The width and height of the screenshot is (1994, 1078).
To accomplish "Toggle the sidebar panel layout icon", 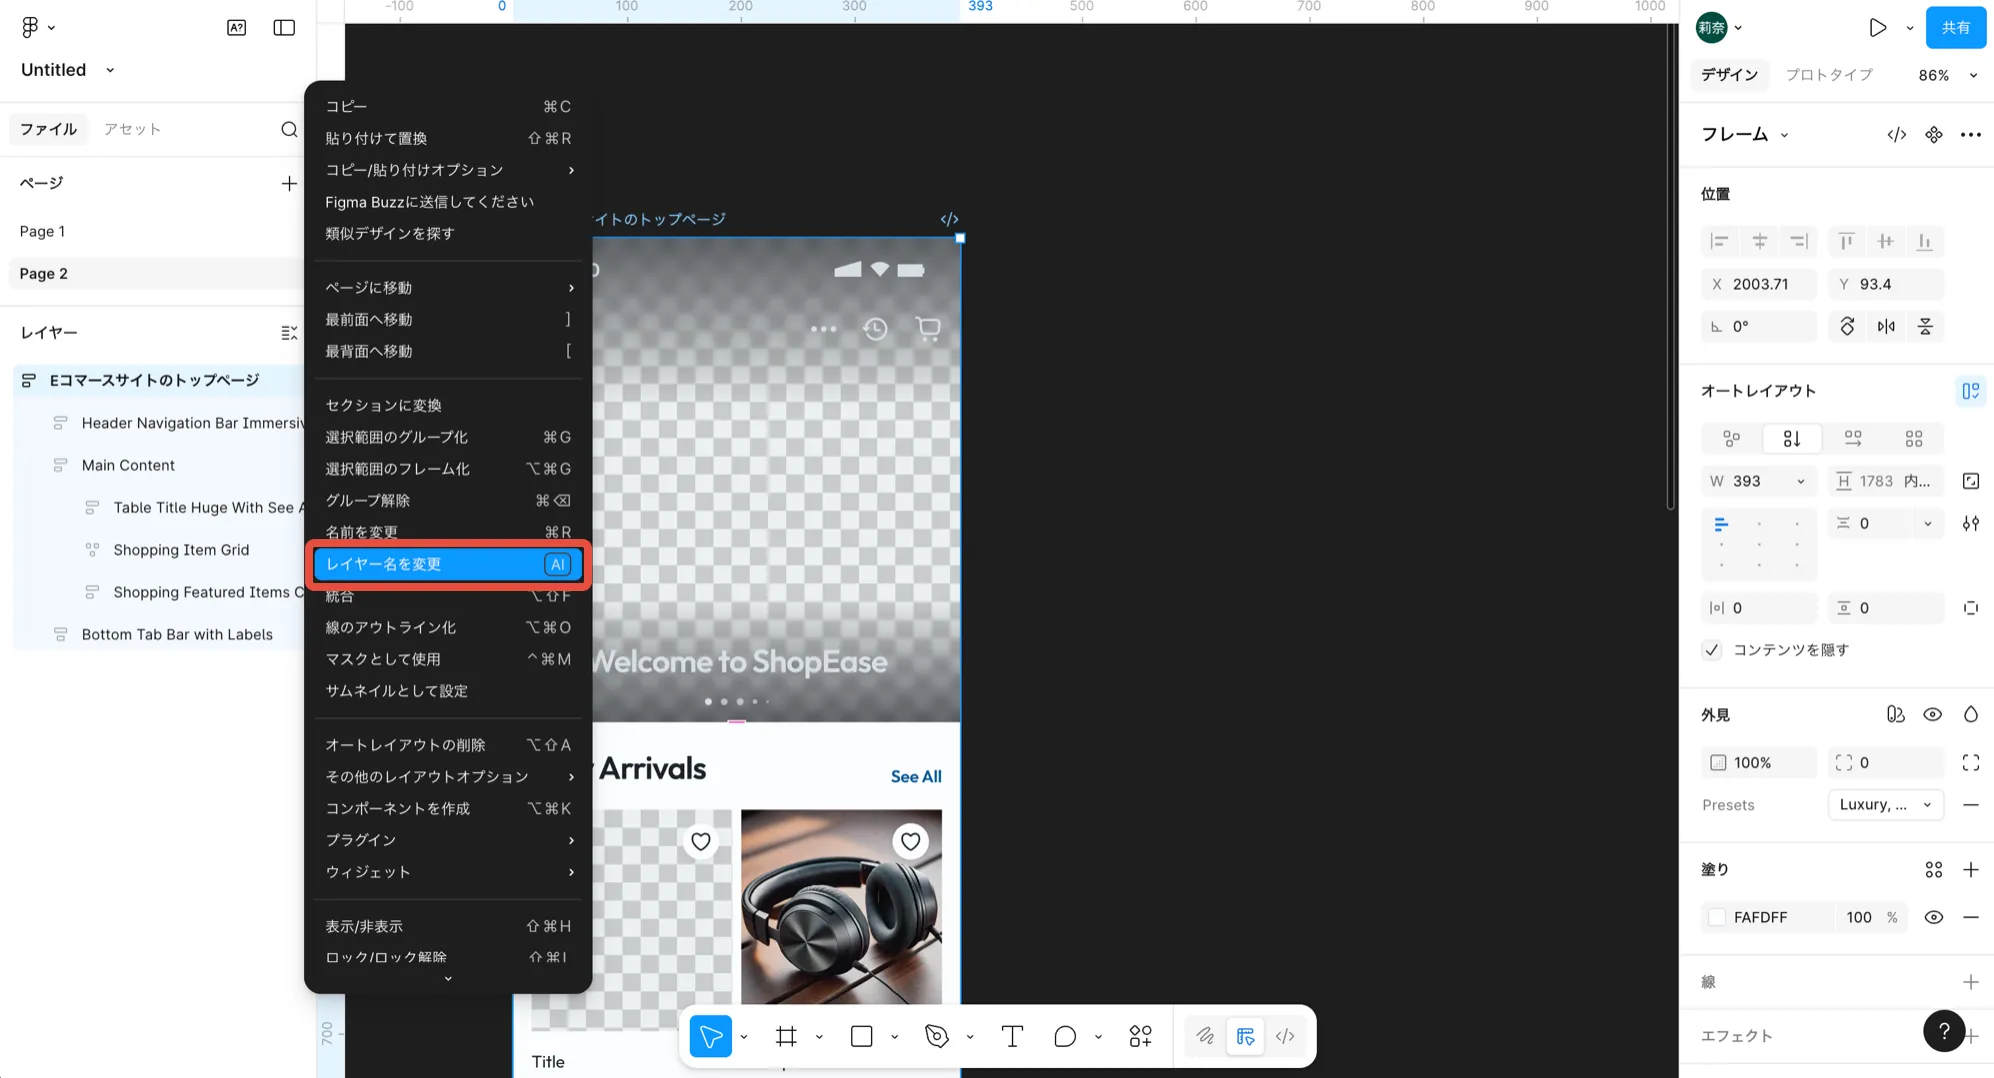I will pos(284,28).
